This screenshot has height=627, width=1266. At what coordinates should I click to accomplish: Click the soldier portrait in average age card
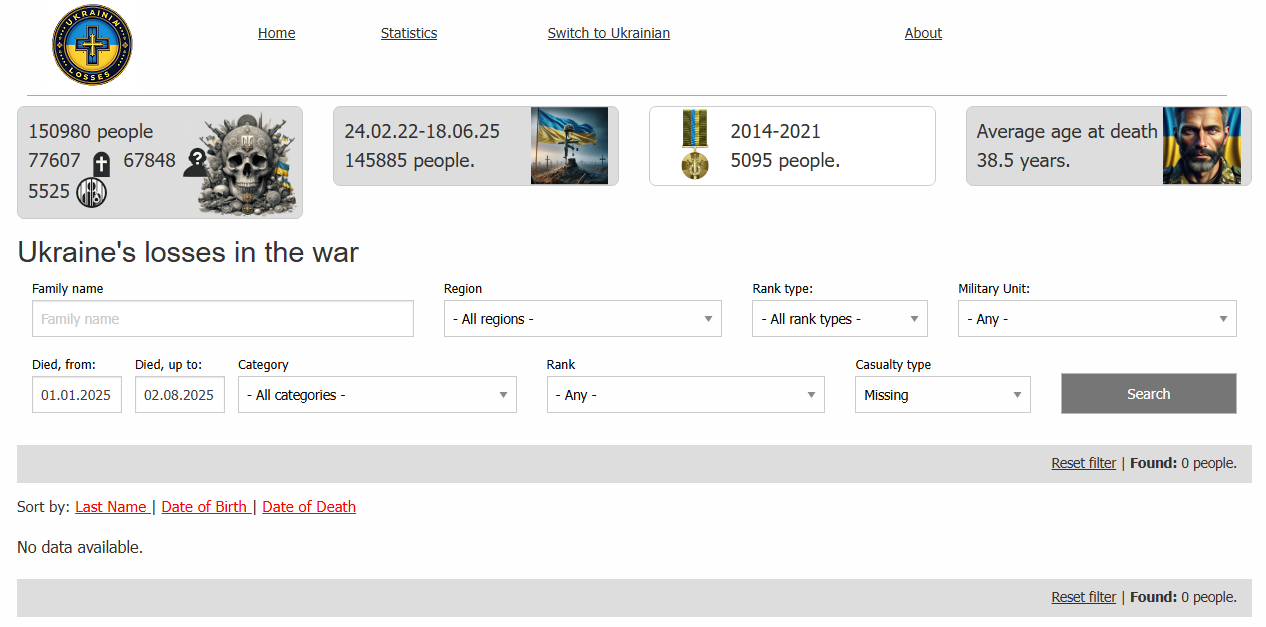pos(1201,146)
